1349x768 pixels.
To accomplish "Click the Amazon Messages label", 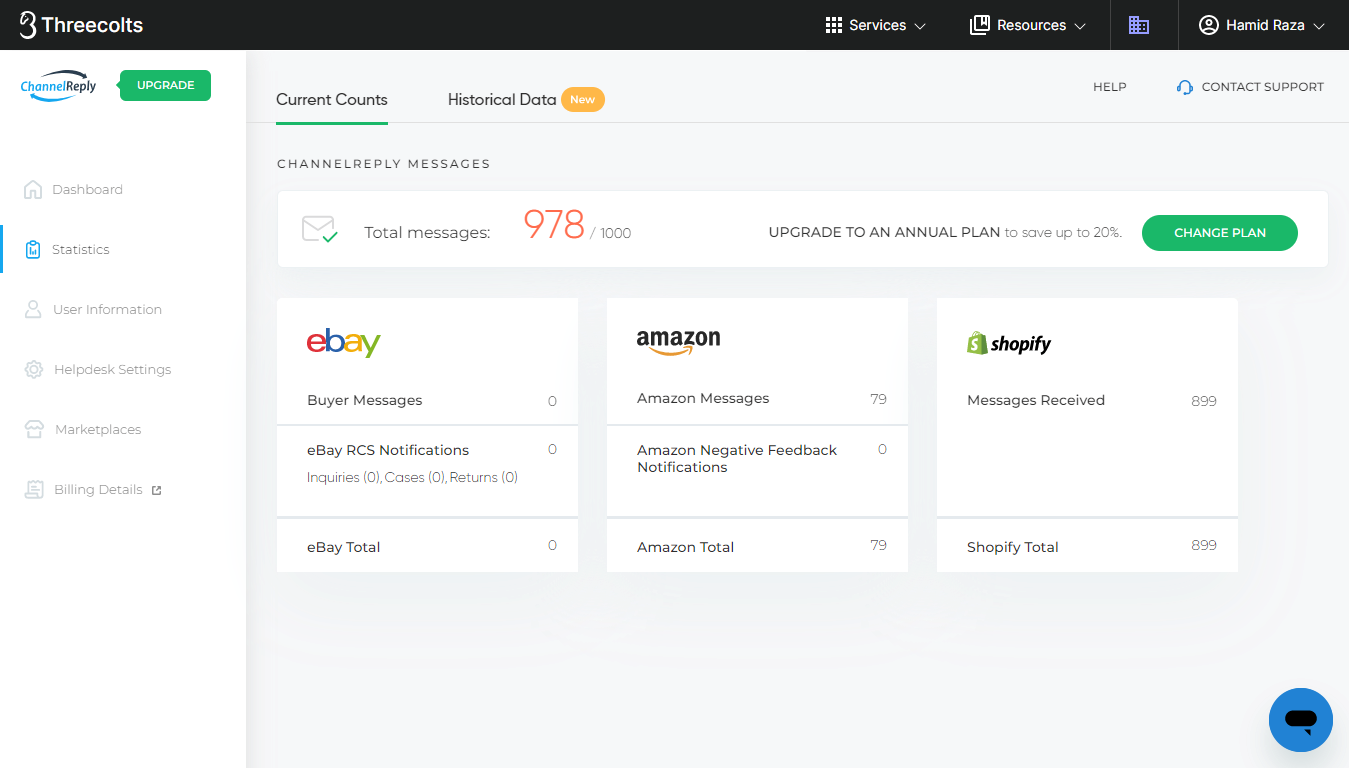I will click(x=703, y=398).
